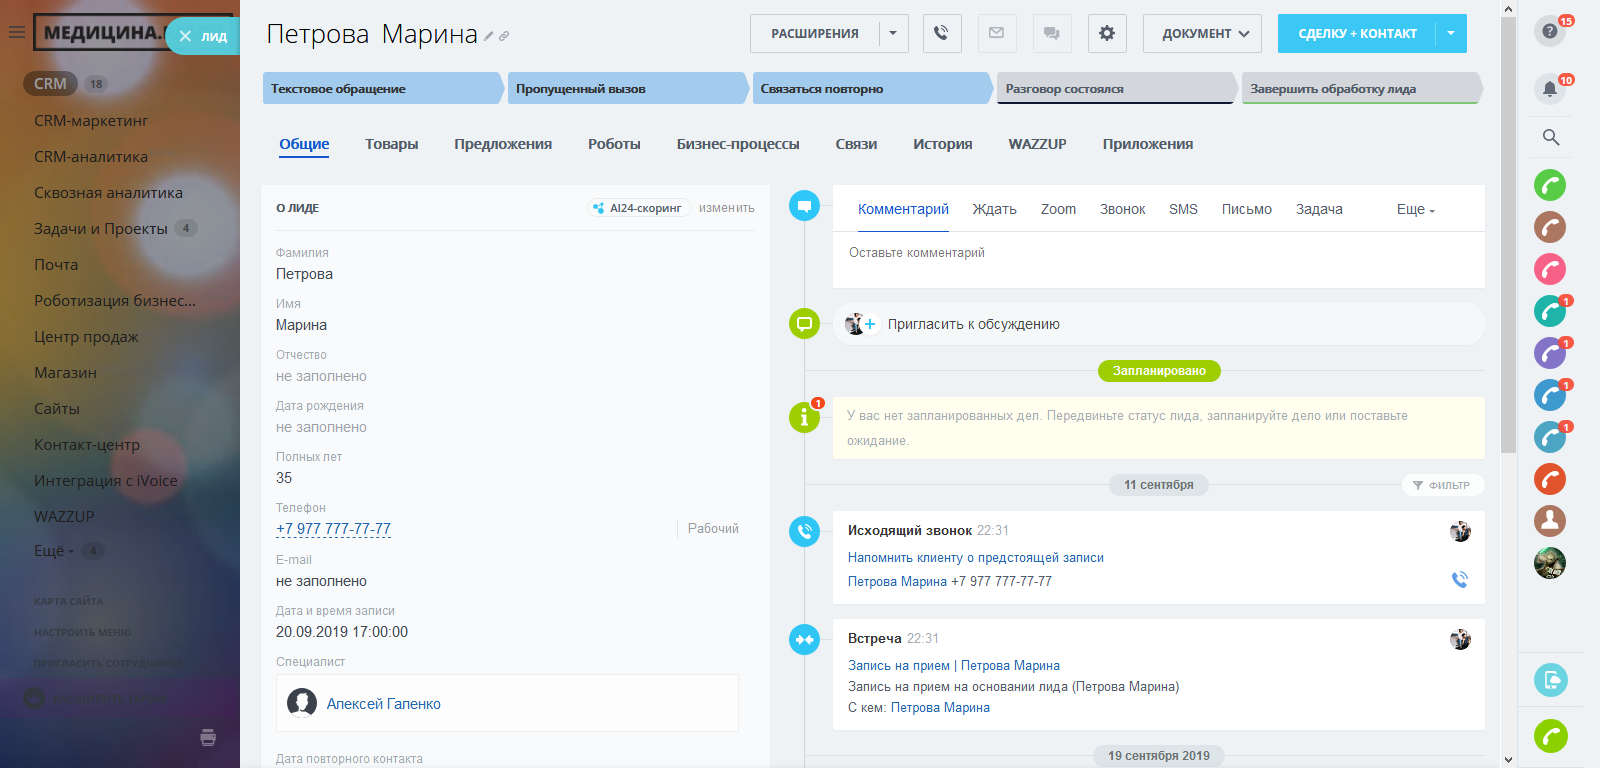Click the chat bubbles icon in header
The height and width of the screenshot is (768, 1600).
point(1051,33)
